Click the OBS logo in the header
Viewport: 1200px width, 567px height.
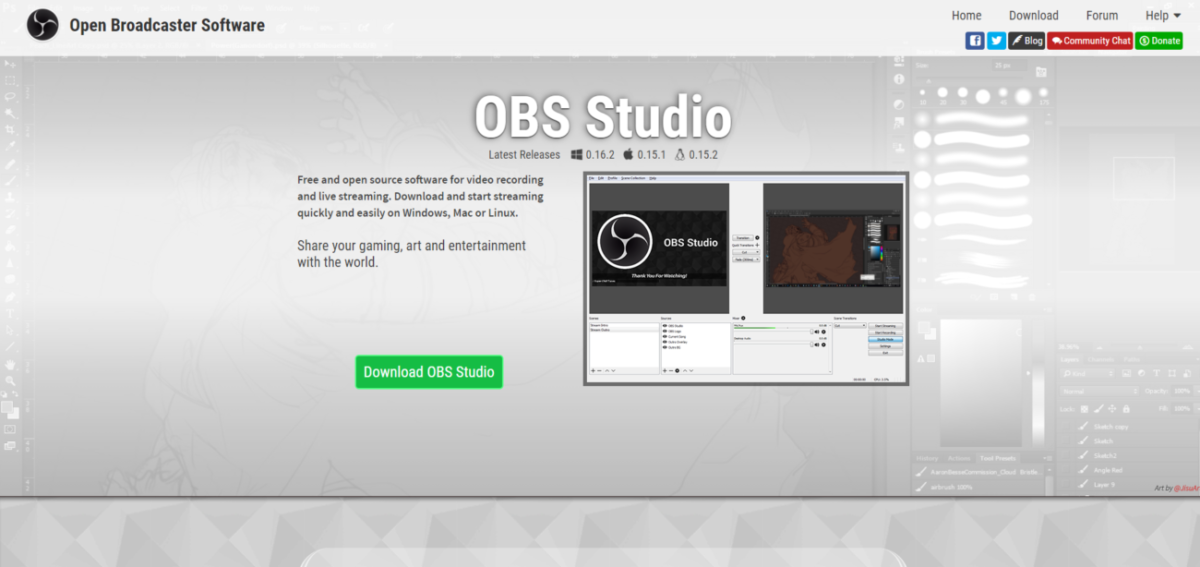43,25
